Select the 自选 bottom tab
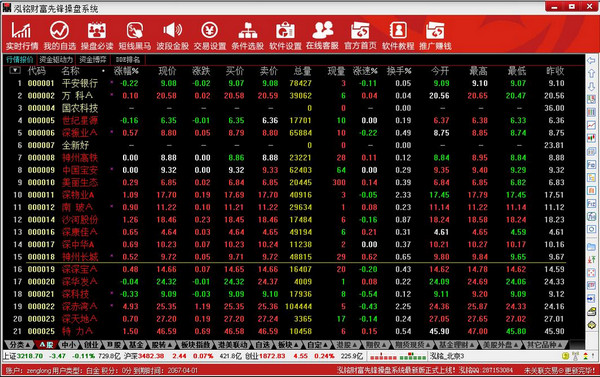The width and height of the screenshot is (600, 377). point(262,344)
